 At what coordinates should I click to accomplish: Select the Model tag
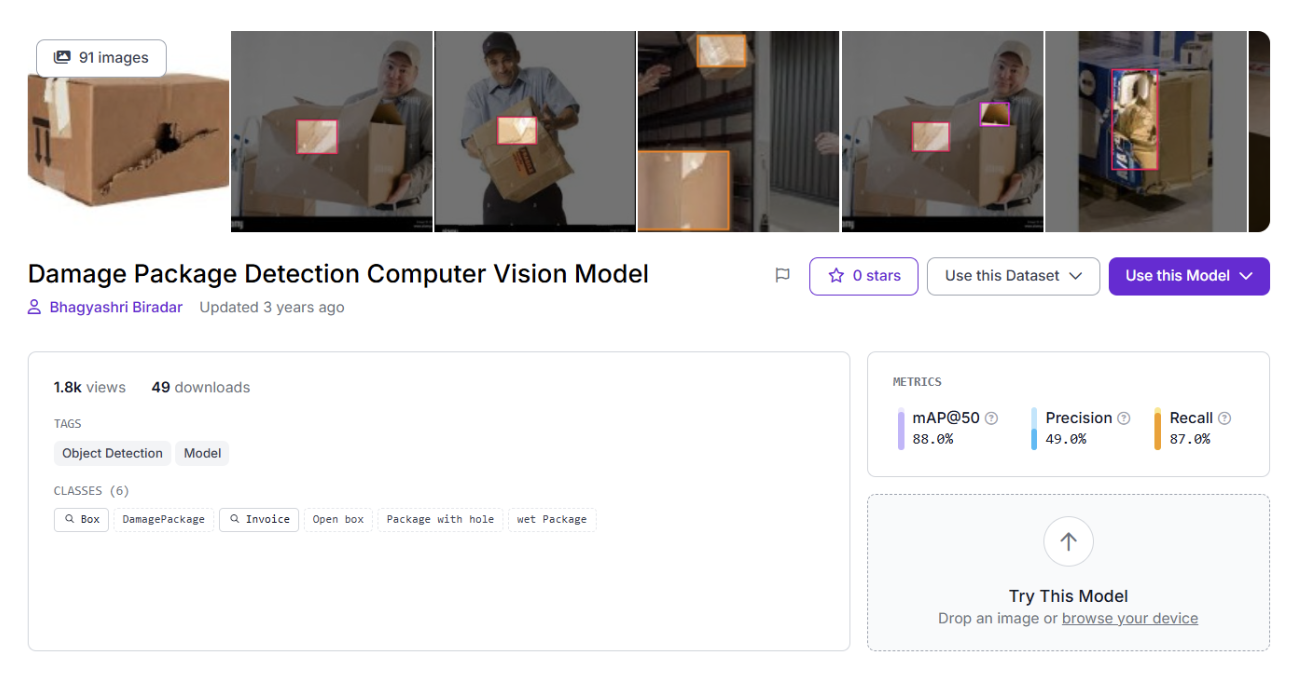tap(202, 453)
